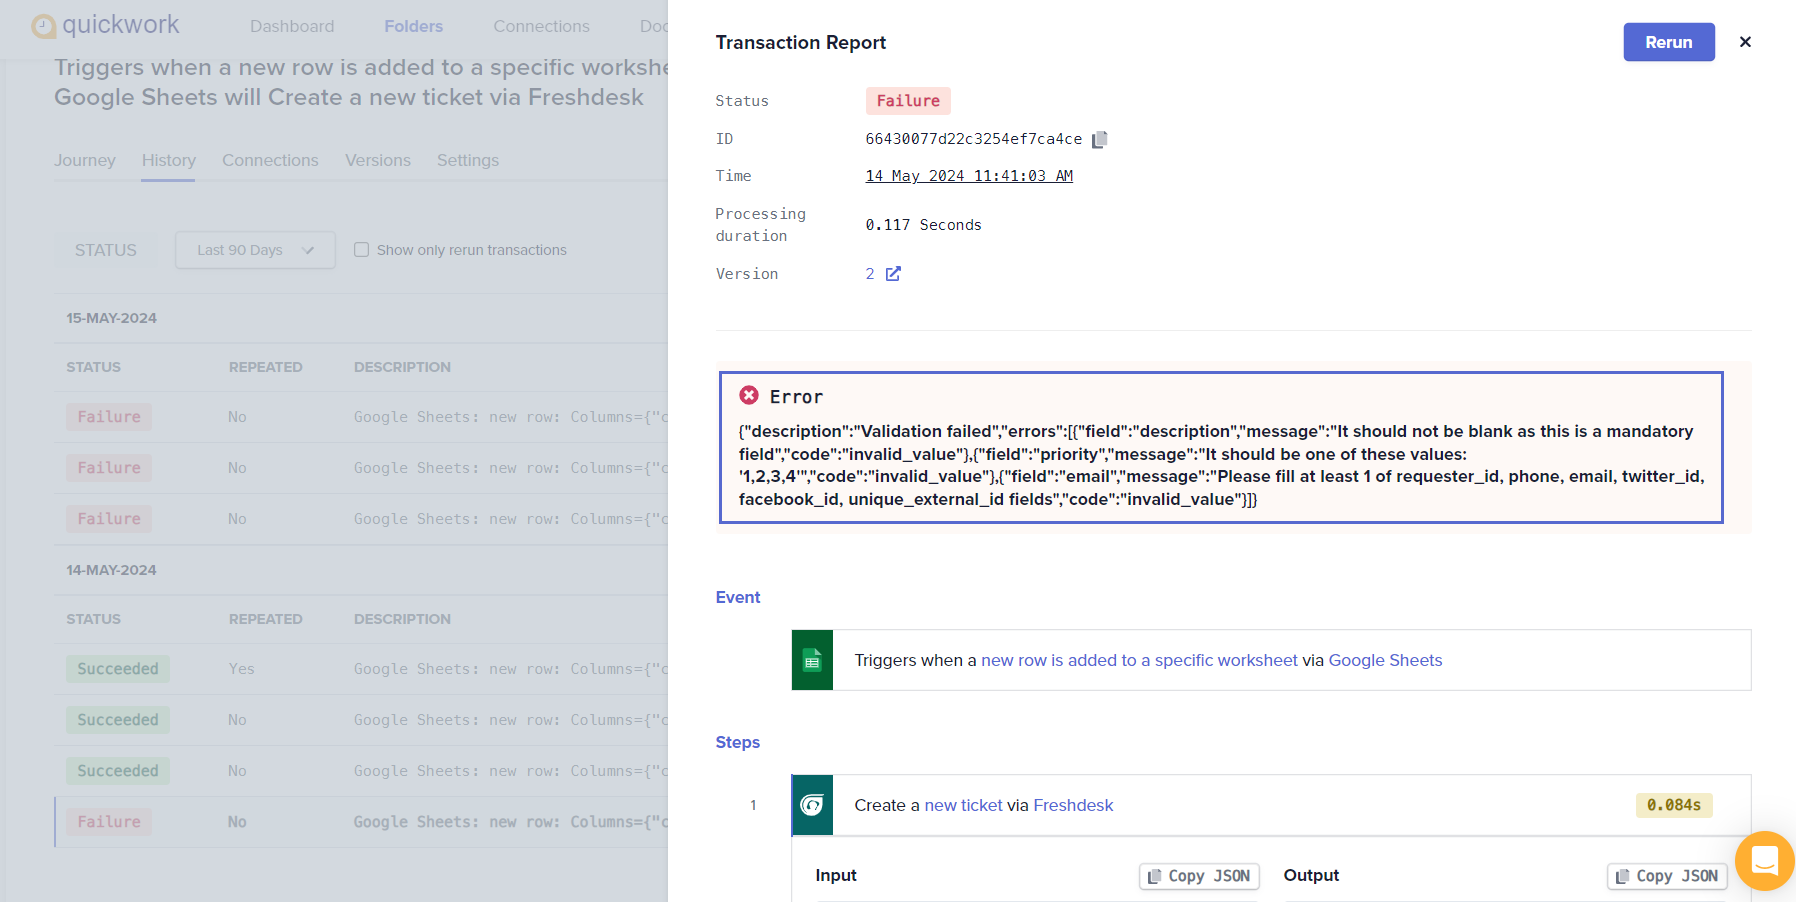Image resolution: width=1796 pixels, height=902 pixels.
Task: Click the transaction ID text
Action: tap(974, 139)
